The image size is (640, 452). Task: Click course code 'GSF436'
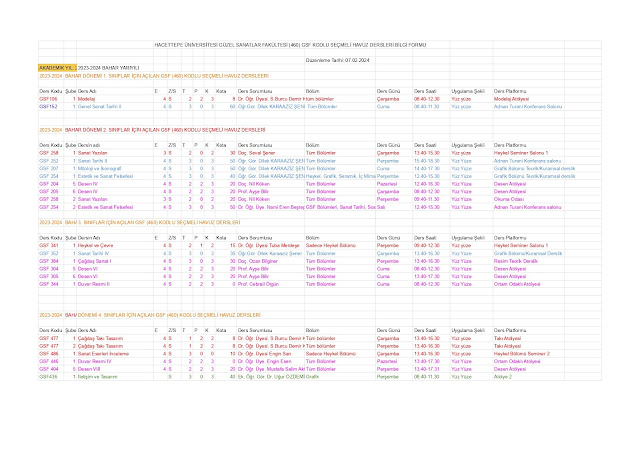pos(48,377)
